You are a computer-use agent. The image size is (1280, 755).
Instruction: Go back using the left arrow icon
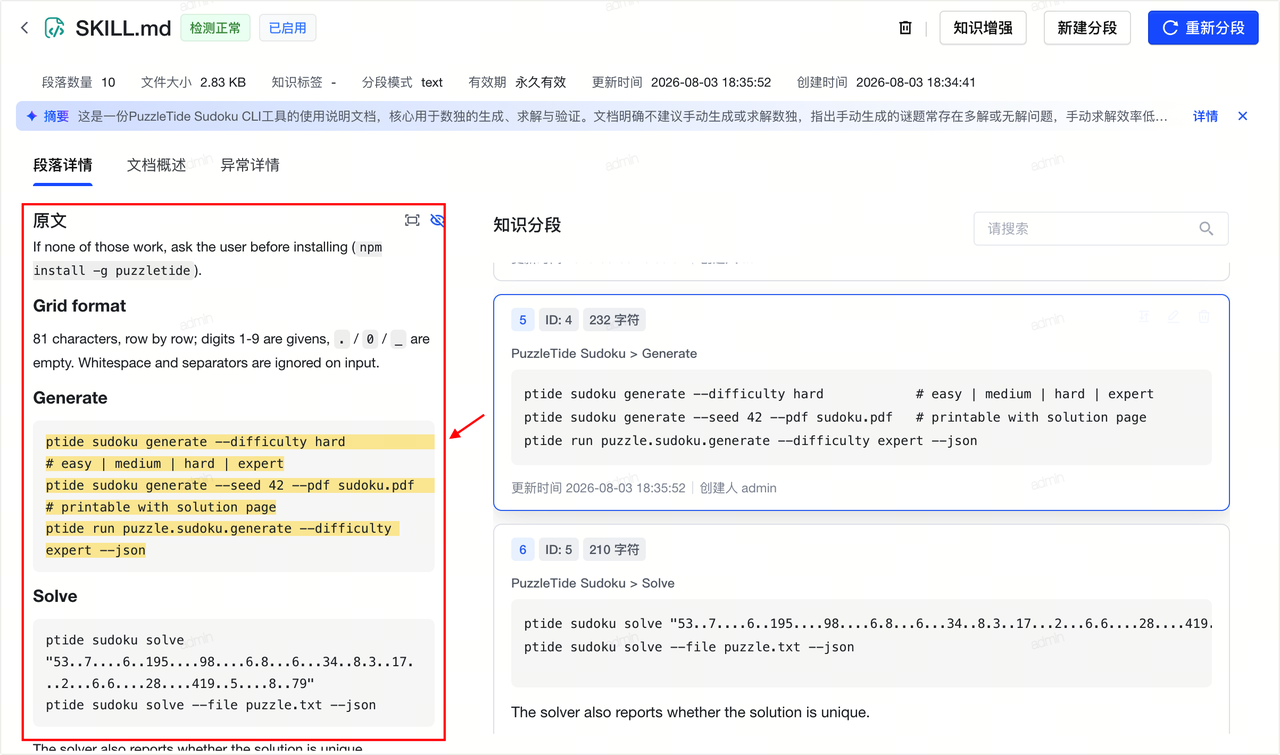[x=25, y=28]
